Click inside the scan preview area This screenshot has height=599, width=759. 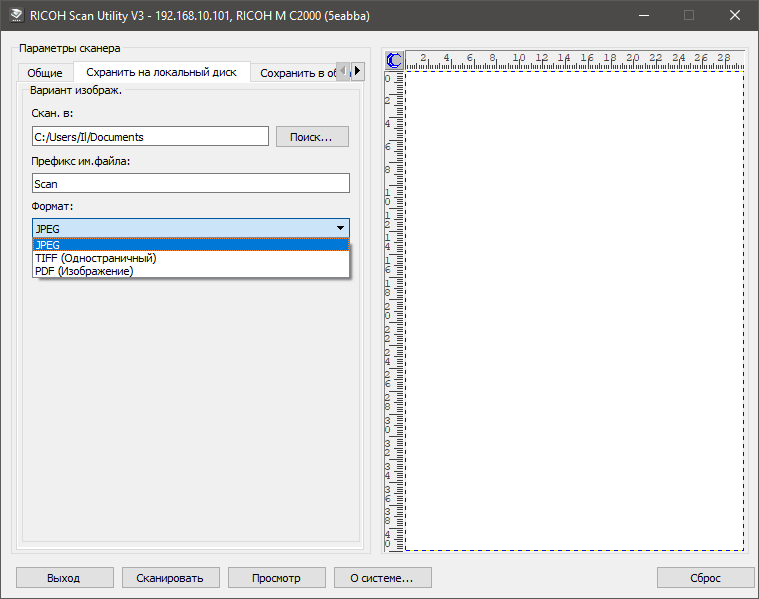574,310
